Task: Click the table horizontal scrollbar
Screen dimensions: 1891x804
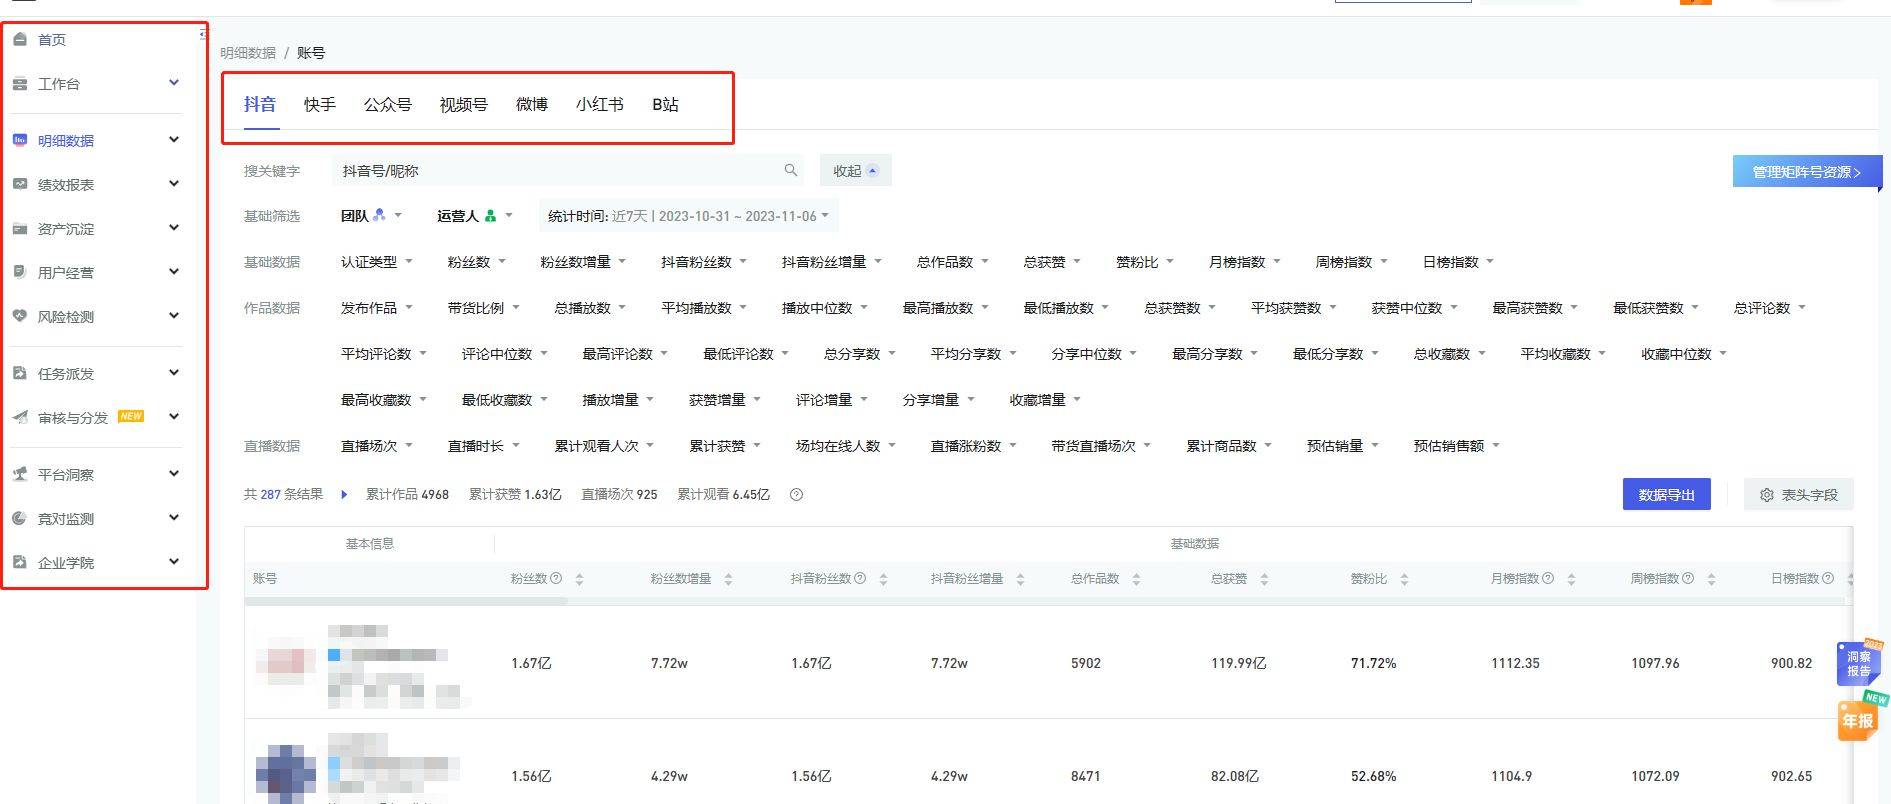Action: point(406,601)
